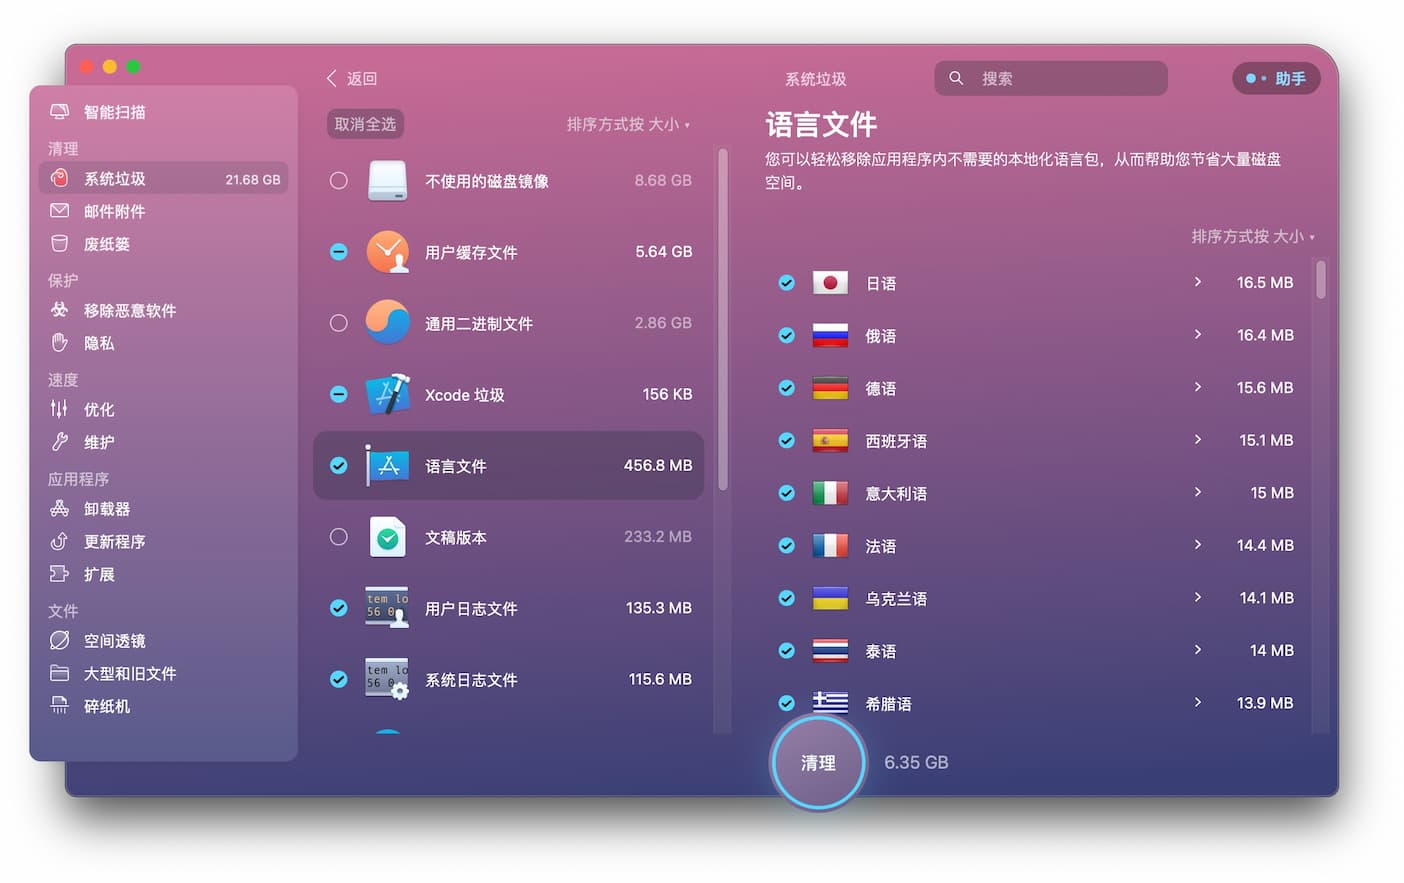Toggle the 用户缓存文件 partial checkbox

click(x=339, y=252)
